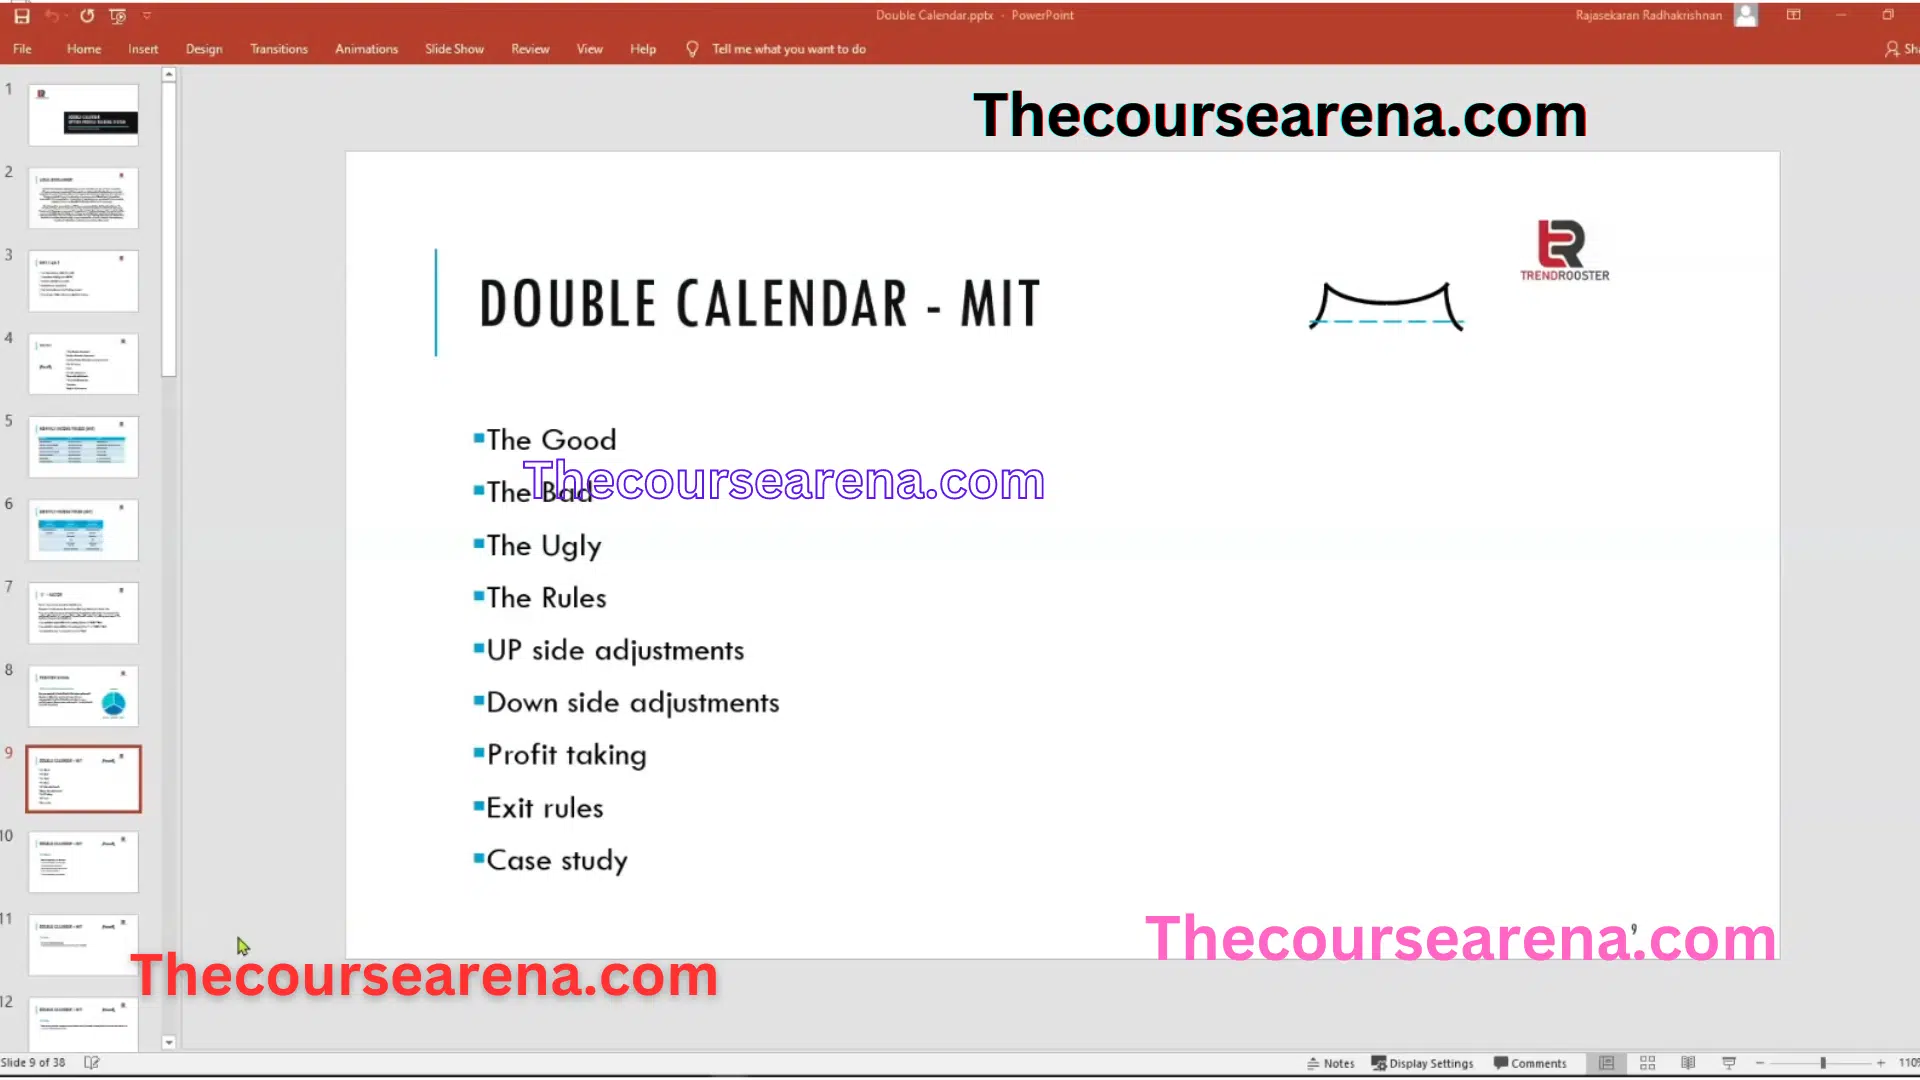Click the Slide Sorter view icon
This screenshot has height=1080, width=1920.
1646,1063
